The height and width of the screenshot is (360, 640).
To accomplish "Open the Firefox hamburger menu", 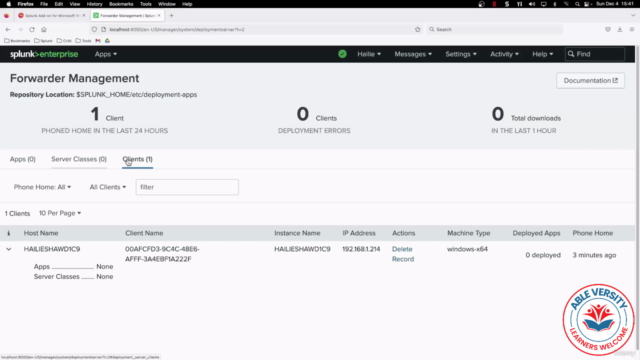I will click(632, 29).
